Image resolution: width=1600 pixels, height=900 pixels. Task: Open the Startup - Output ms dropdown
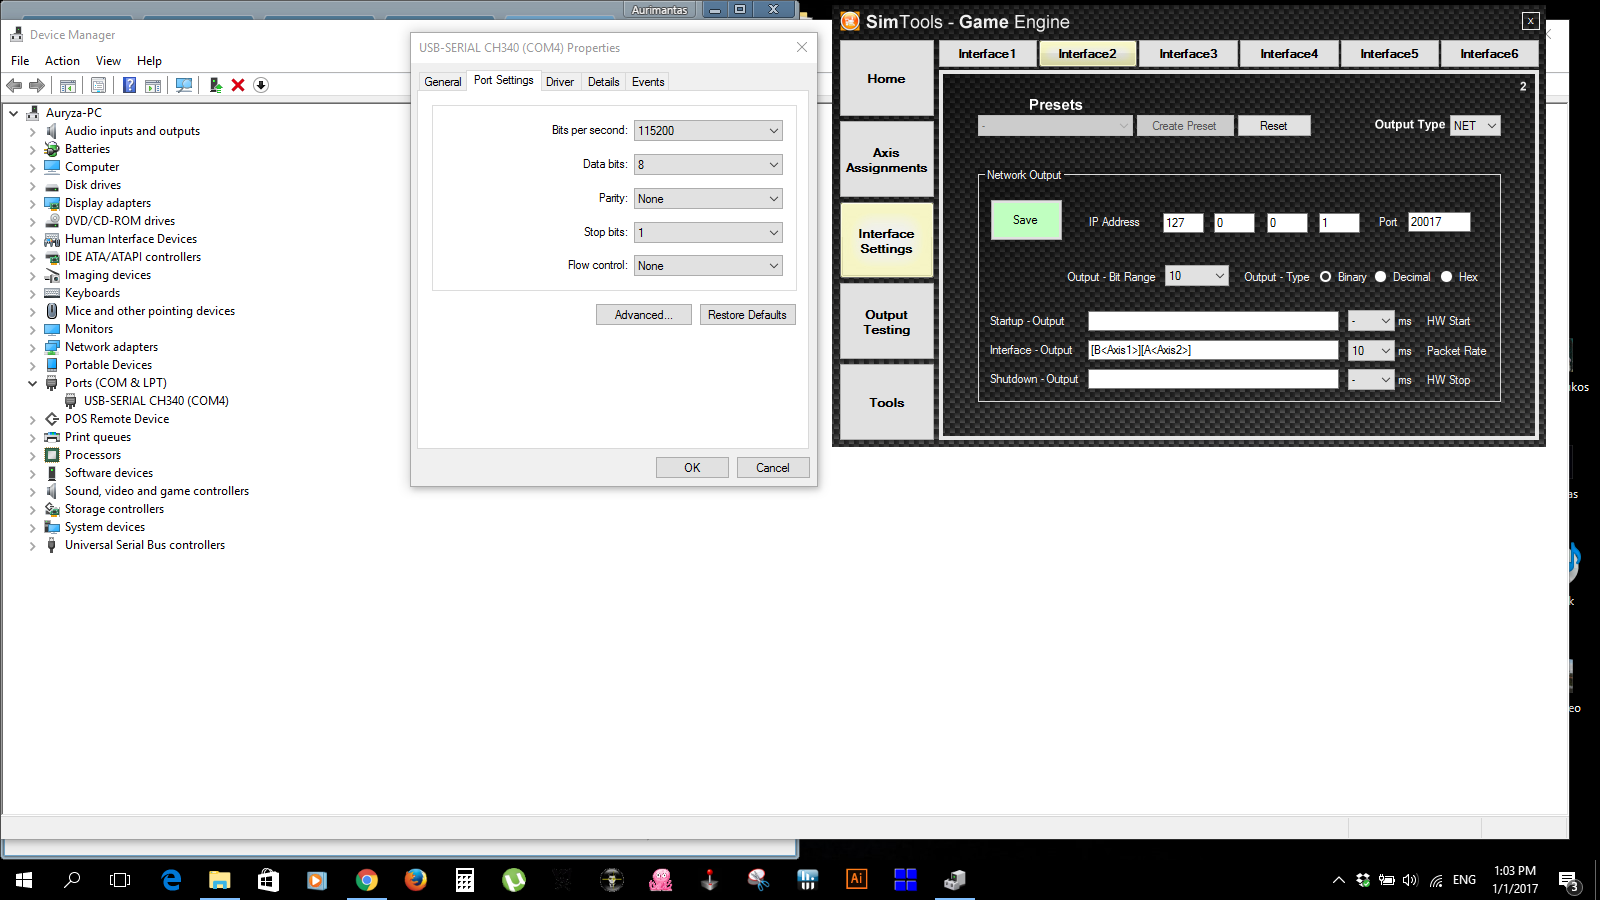click(1371, 321)
